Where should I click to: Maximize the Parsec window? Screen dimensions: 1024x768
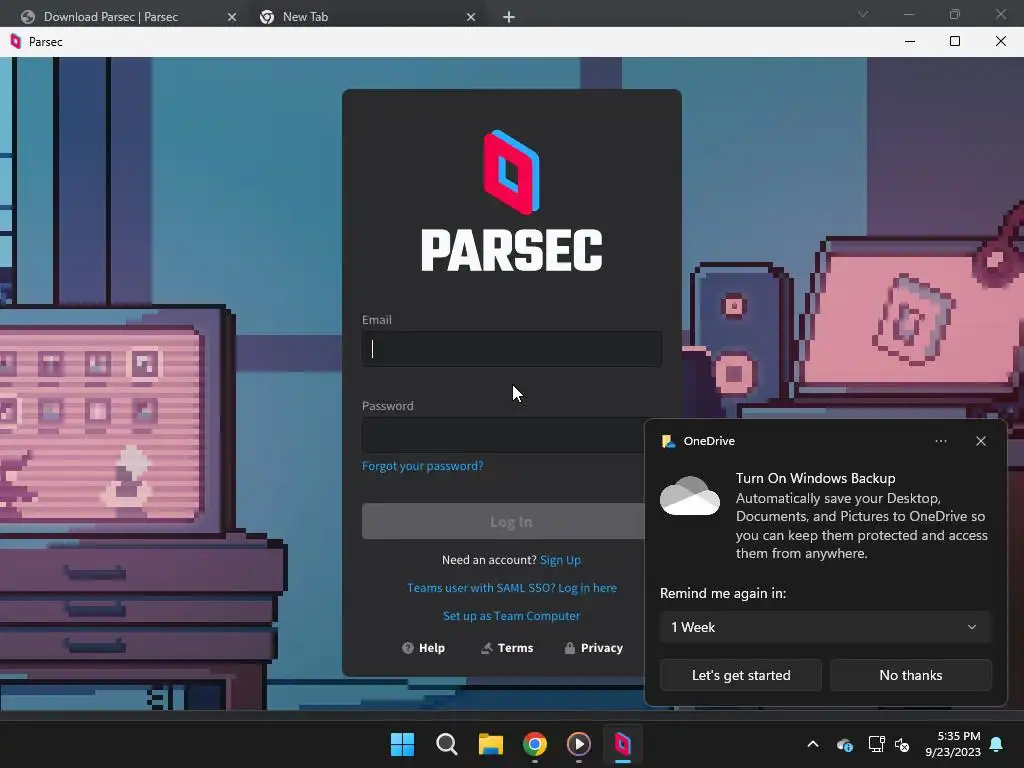pyautogui.click(x=955, y=41)
